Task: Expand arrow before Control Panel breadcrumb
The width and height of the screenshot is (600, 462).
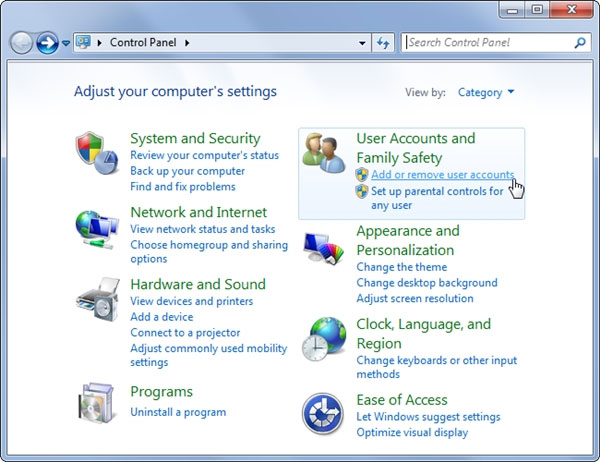Action: pos(99,42)
